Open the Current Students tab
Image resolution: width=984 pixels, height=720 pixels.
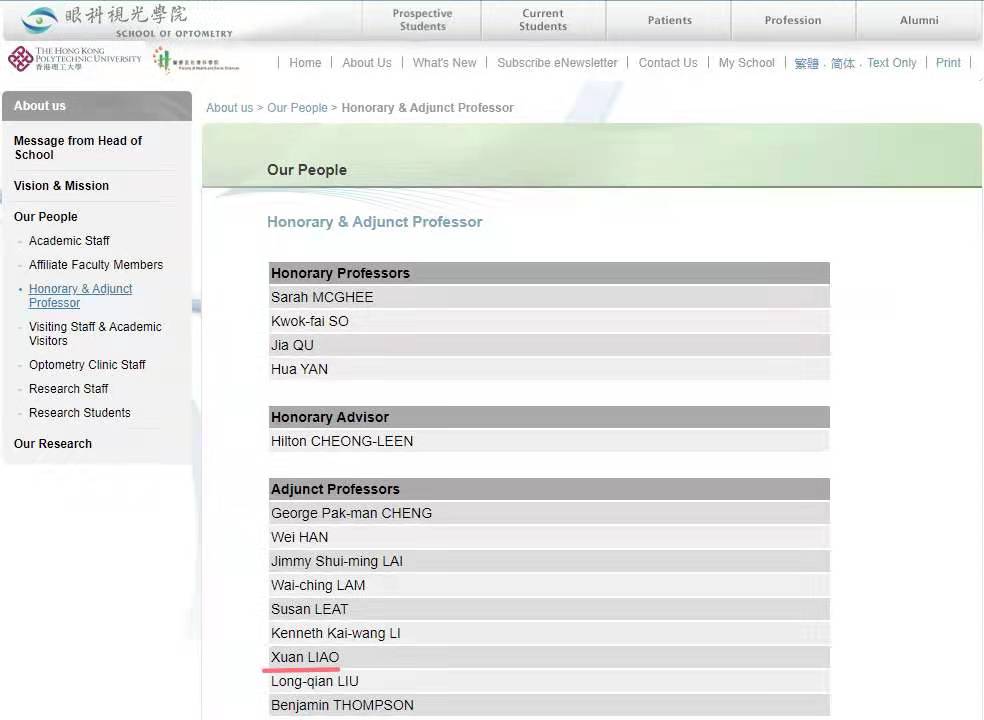543,20
